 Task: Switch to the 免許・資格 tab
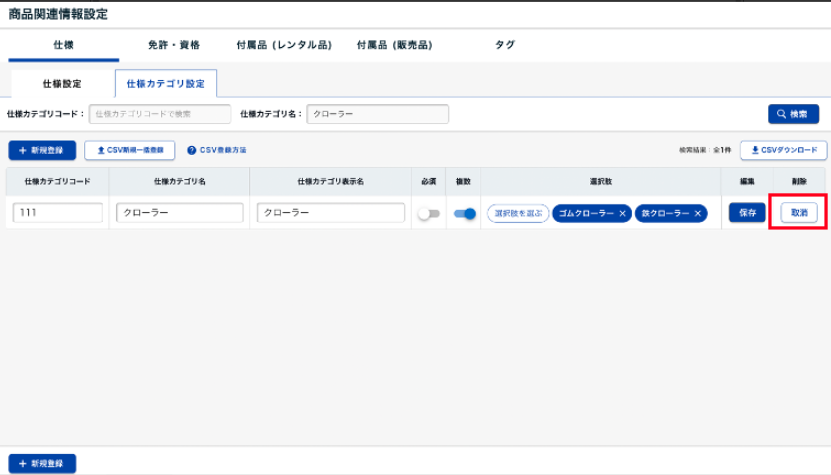click(173, 45)
